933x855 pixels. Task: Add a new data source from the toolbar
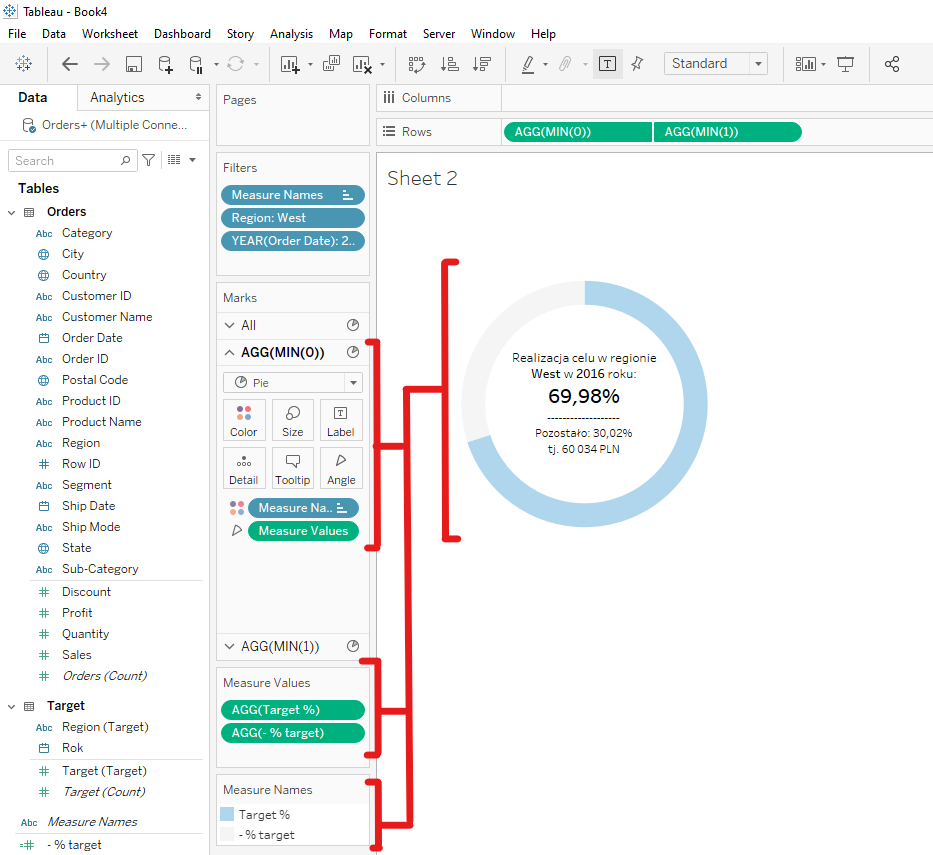pos(166,64)
